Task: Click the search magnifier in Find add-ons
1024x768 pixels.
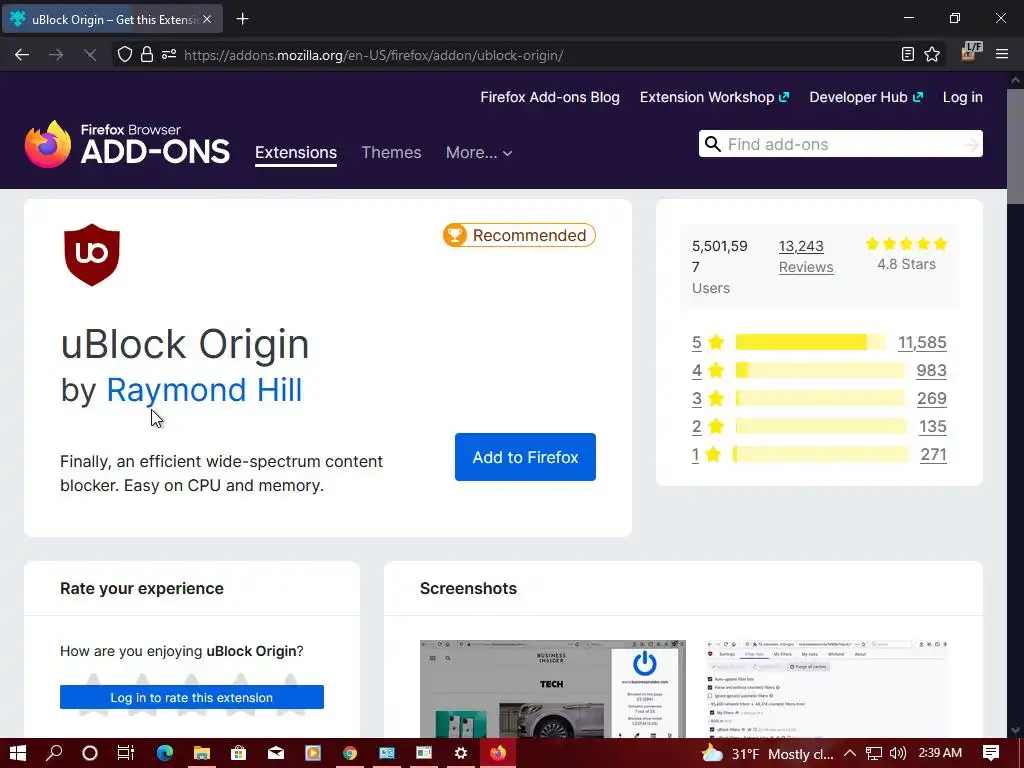Action: [x=712, y=144]
